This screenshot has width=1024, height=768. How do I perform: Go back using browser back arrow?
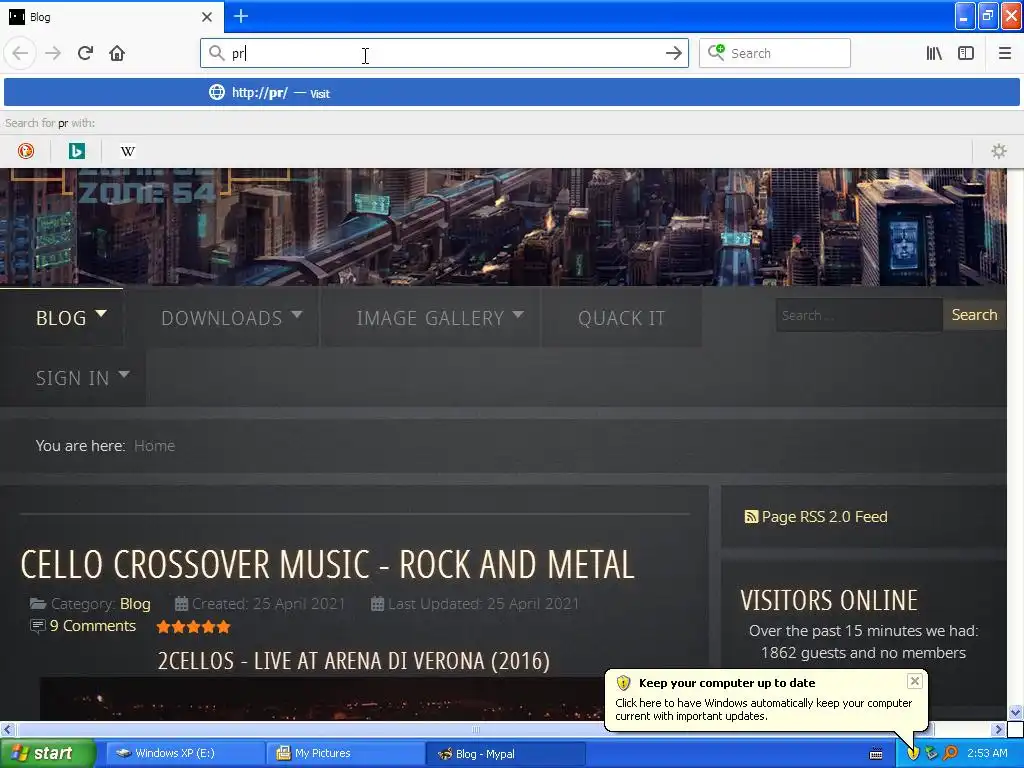20,53
